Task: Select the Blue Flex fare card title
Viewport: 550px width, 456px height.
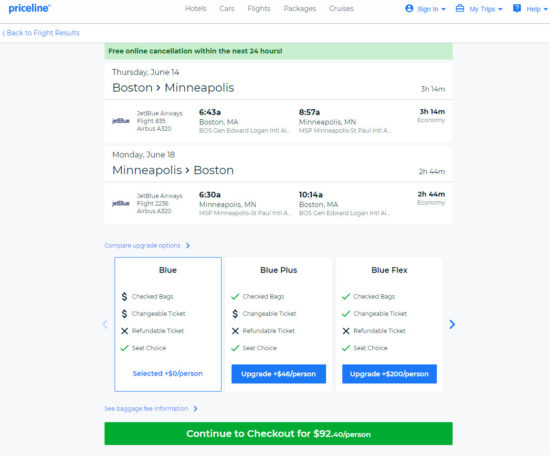Action: pyautogui.click(x=389, y=270)
